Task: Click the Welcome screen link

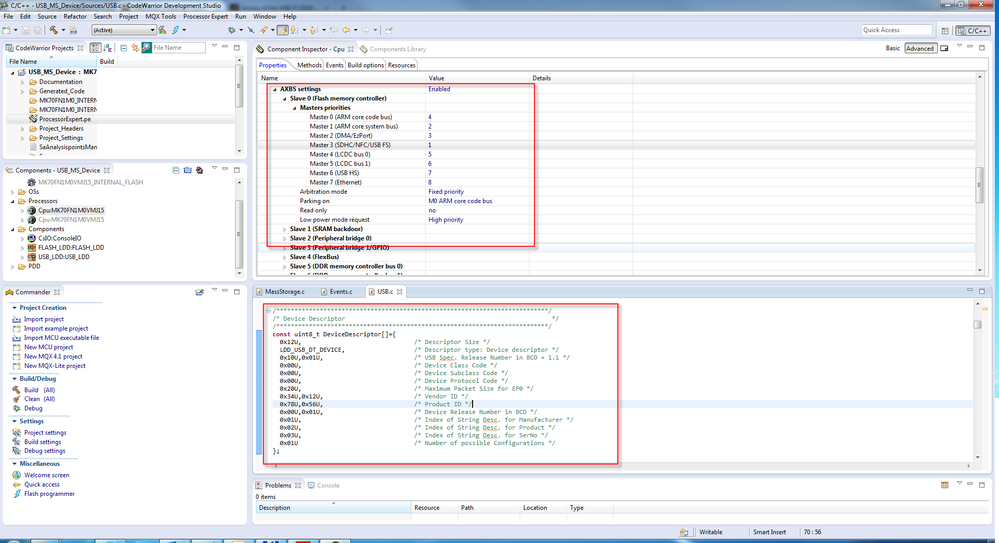Action: tap(47, 475)
